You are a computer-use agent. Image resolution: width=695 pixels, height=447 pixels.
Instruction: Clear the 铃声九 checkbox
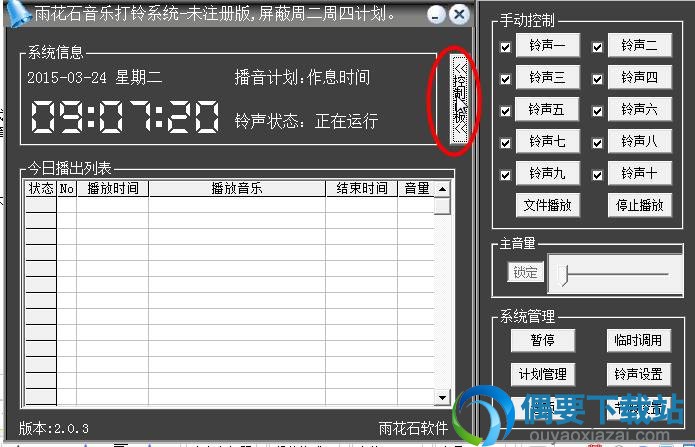click(505, 175)
